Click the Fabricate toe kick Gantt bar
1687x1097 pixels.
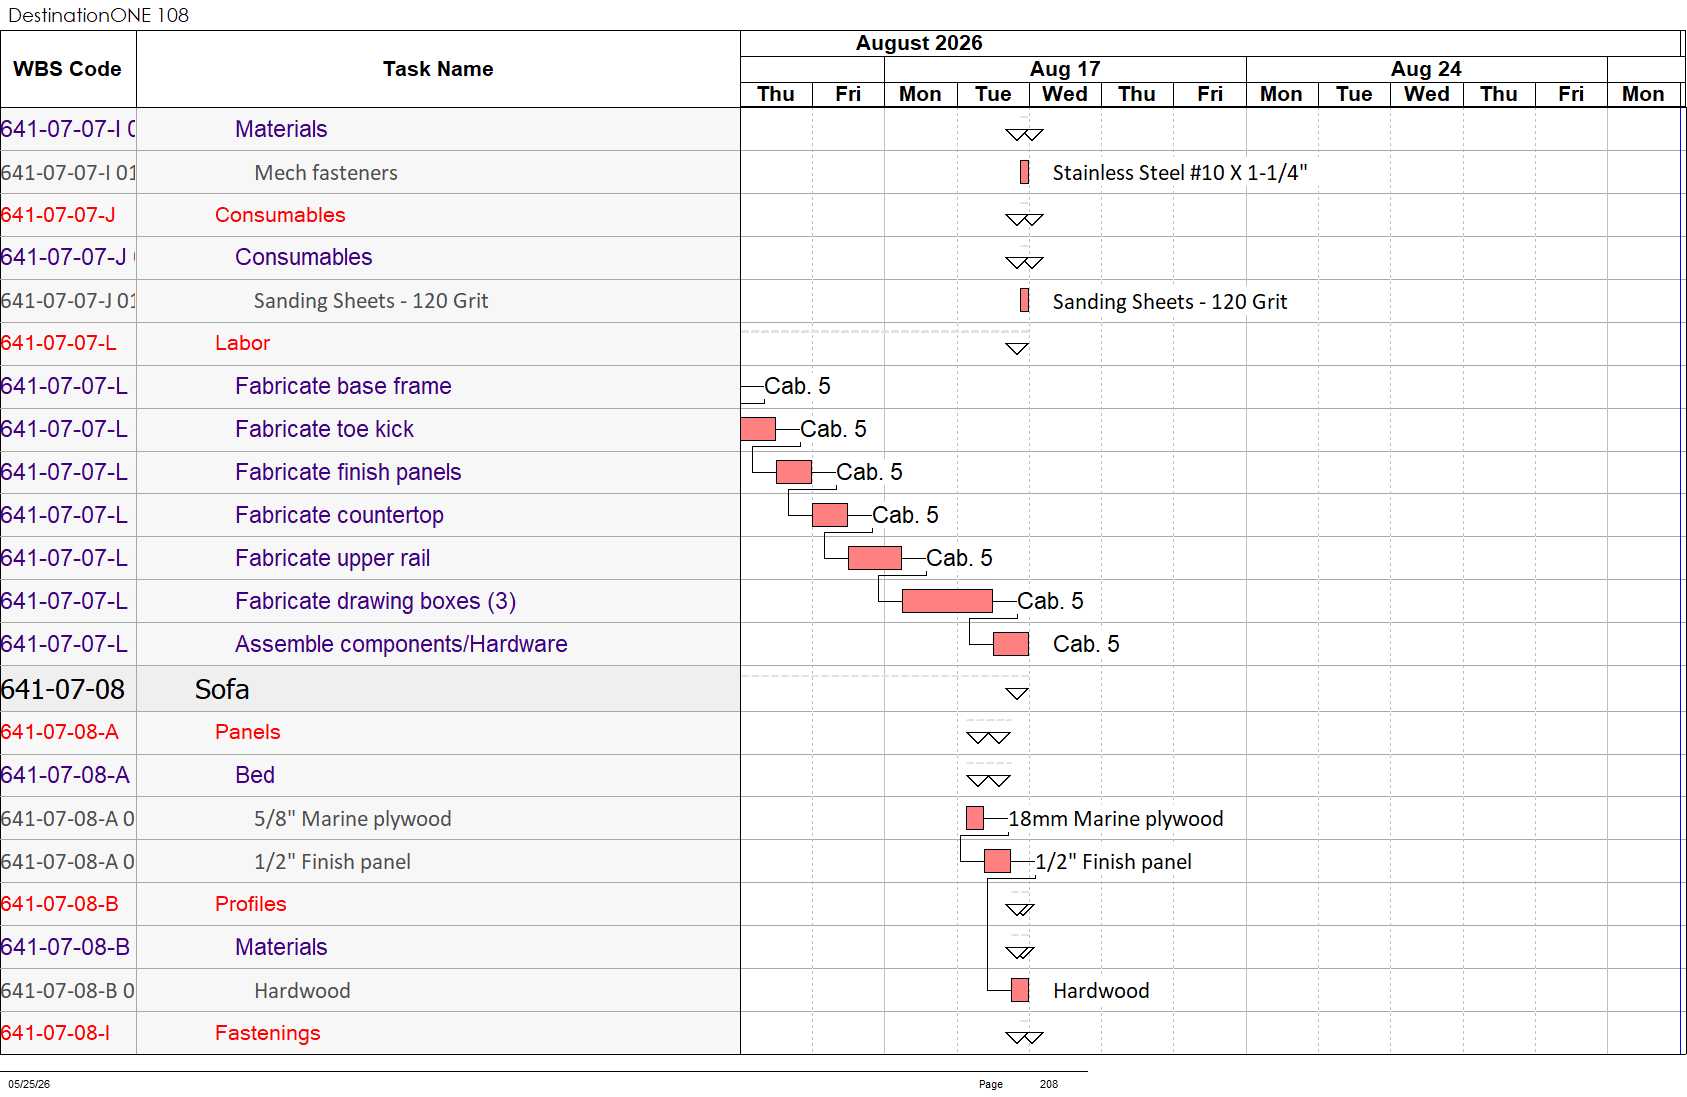coord(758,429)
